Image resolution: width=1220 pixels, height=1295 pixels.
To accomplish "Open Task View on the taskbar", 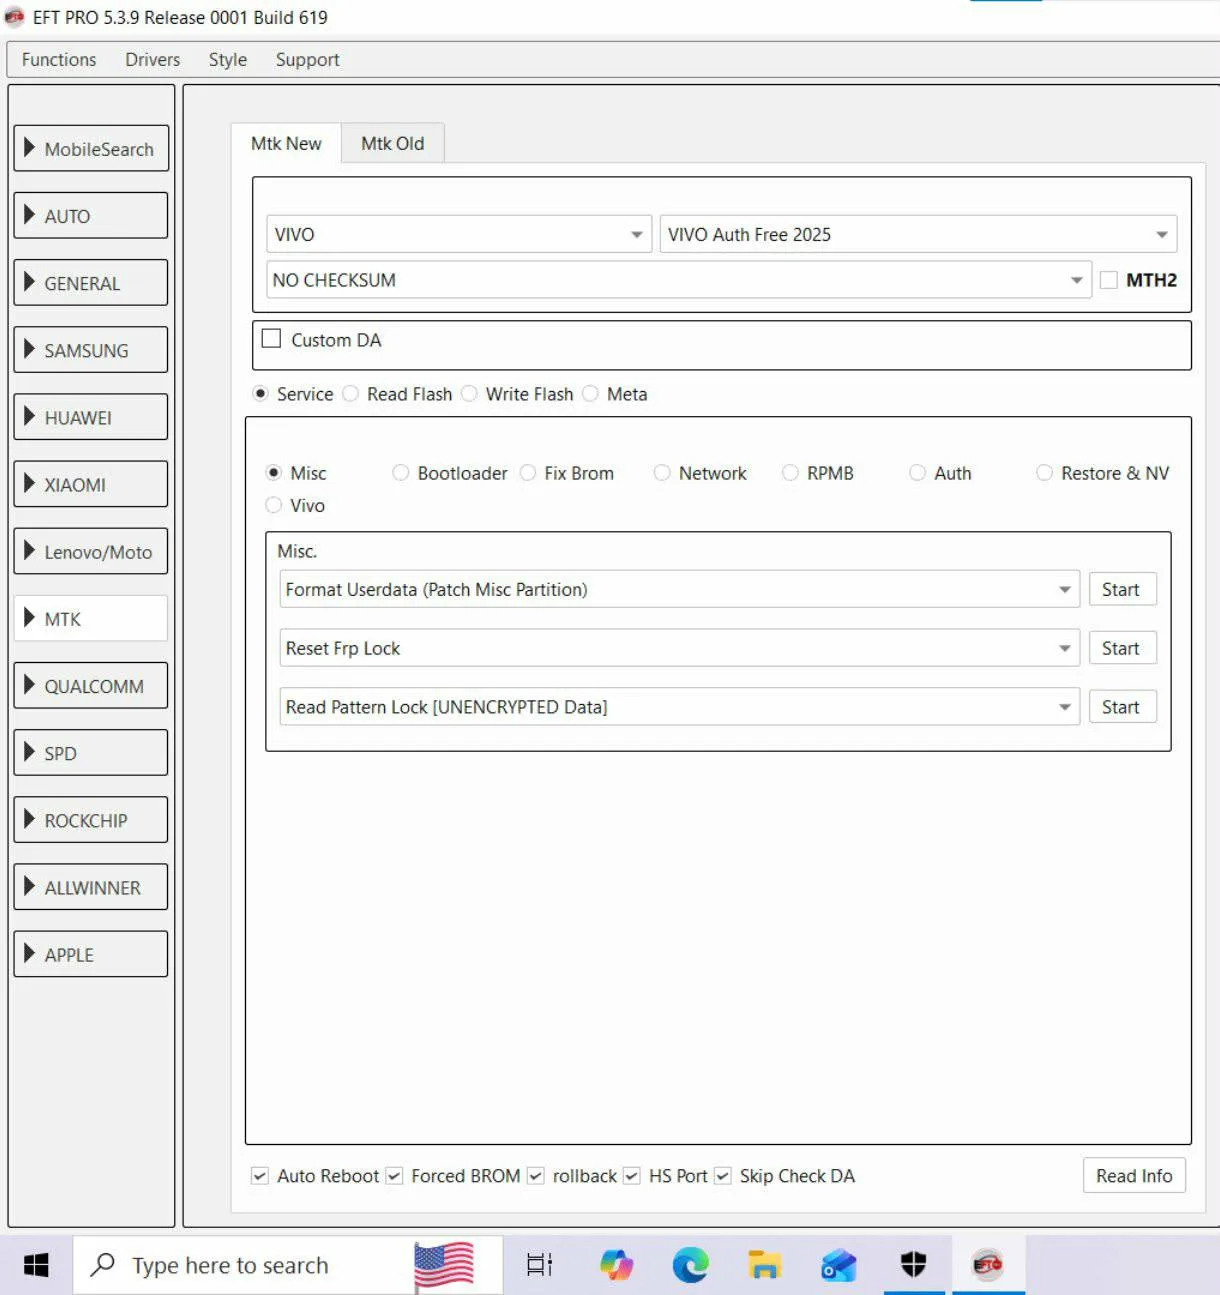I will tap(539, 1265).
